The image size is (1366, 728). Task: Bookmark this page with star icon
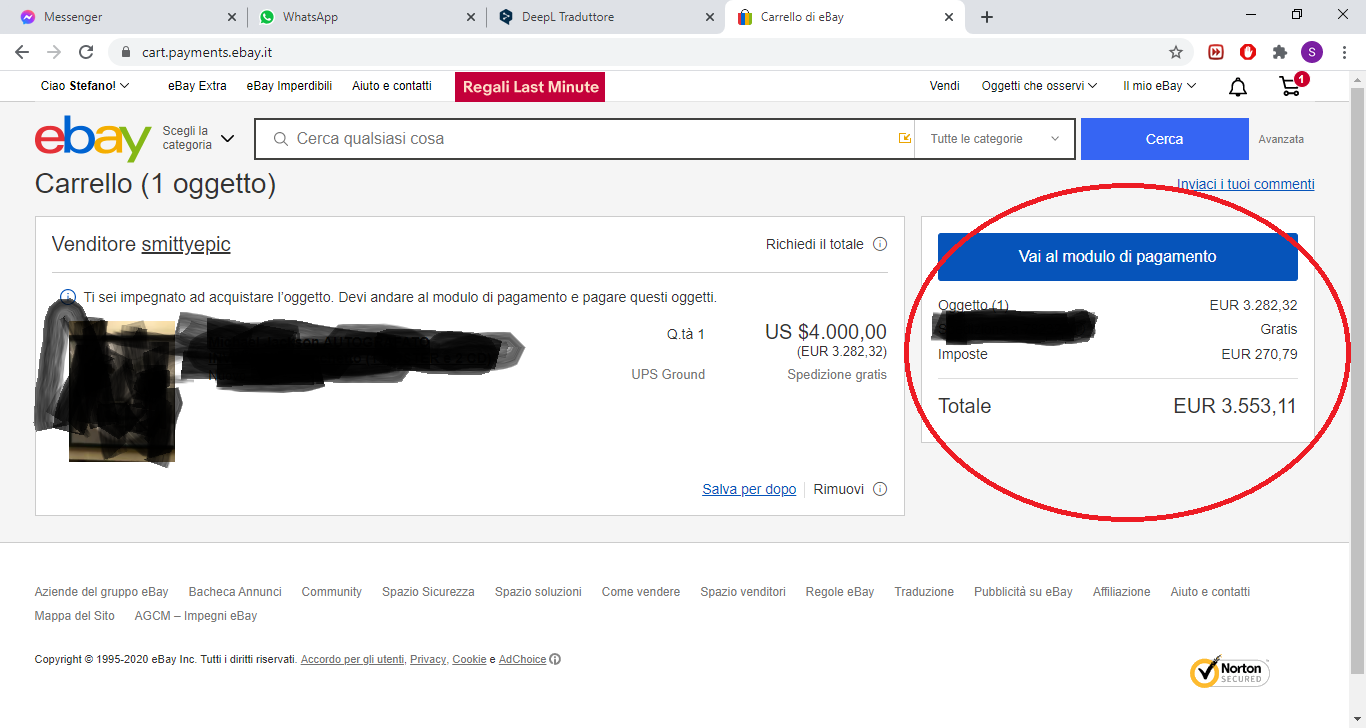1176,52
